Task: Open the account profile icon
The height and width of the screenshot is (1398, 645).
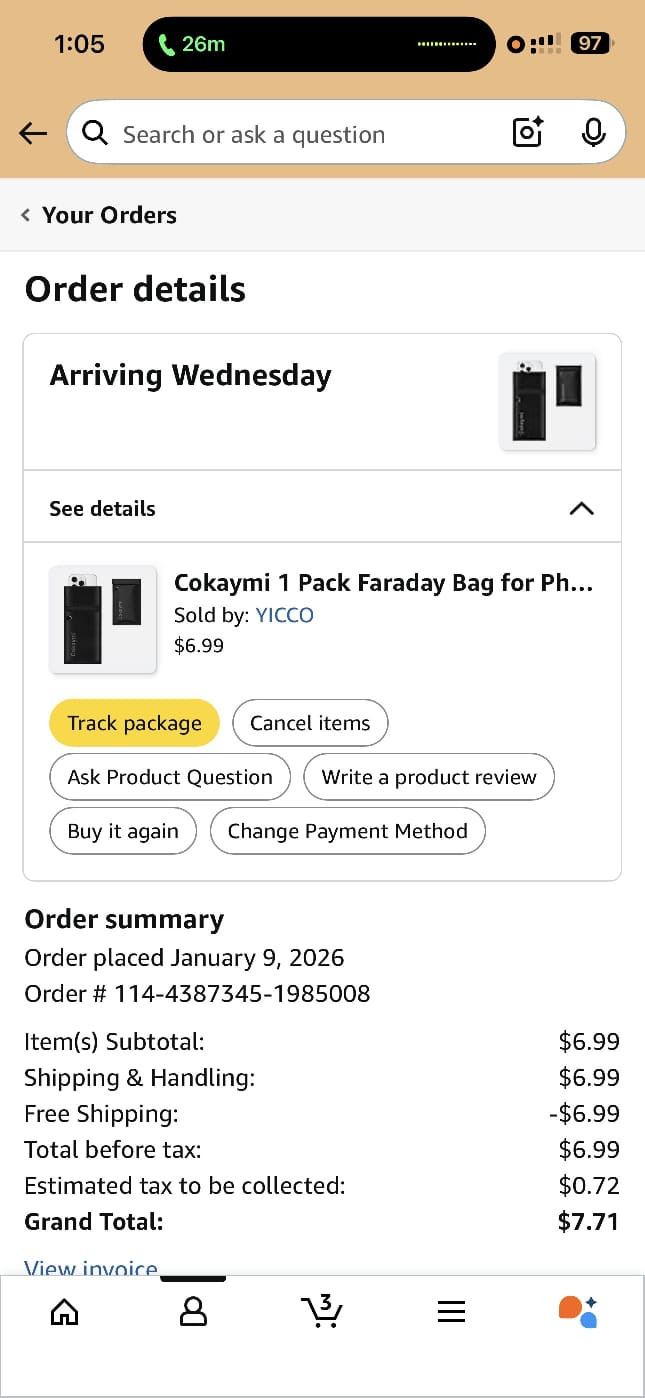Action: (193, 1311)
